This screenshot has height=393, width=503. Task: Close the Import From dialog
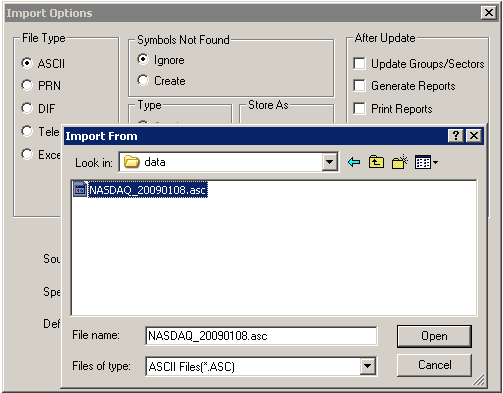coord(474,136)
